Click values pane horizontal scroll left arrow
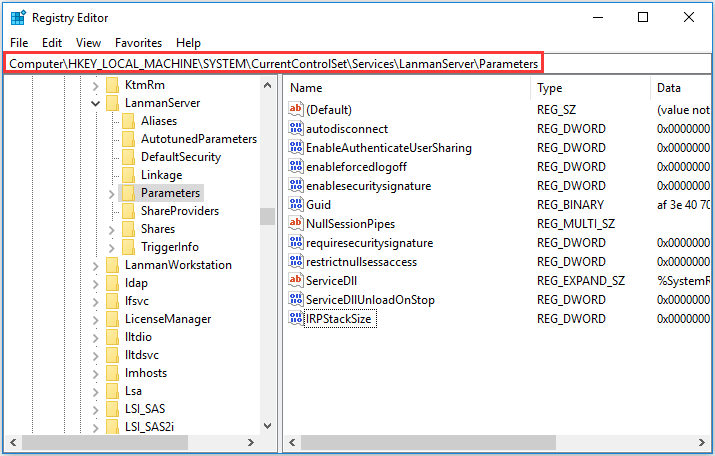715x456 pixels. click(x=292, y=442)
